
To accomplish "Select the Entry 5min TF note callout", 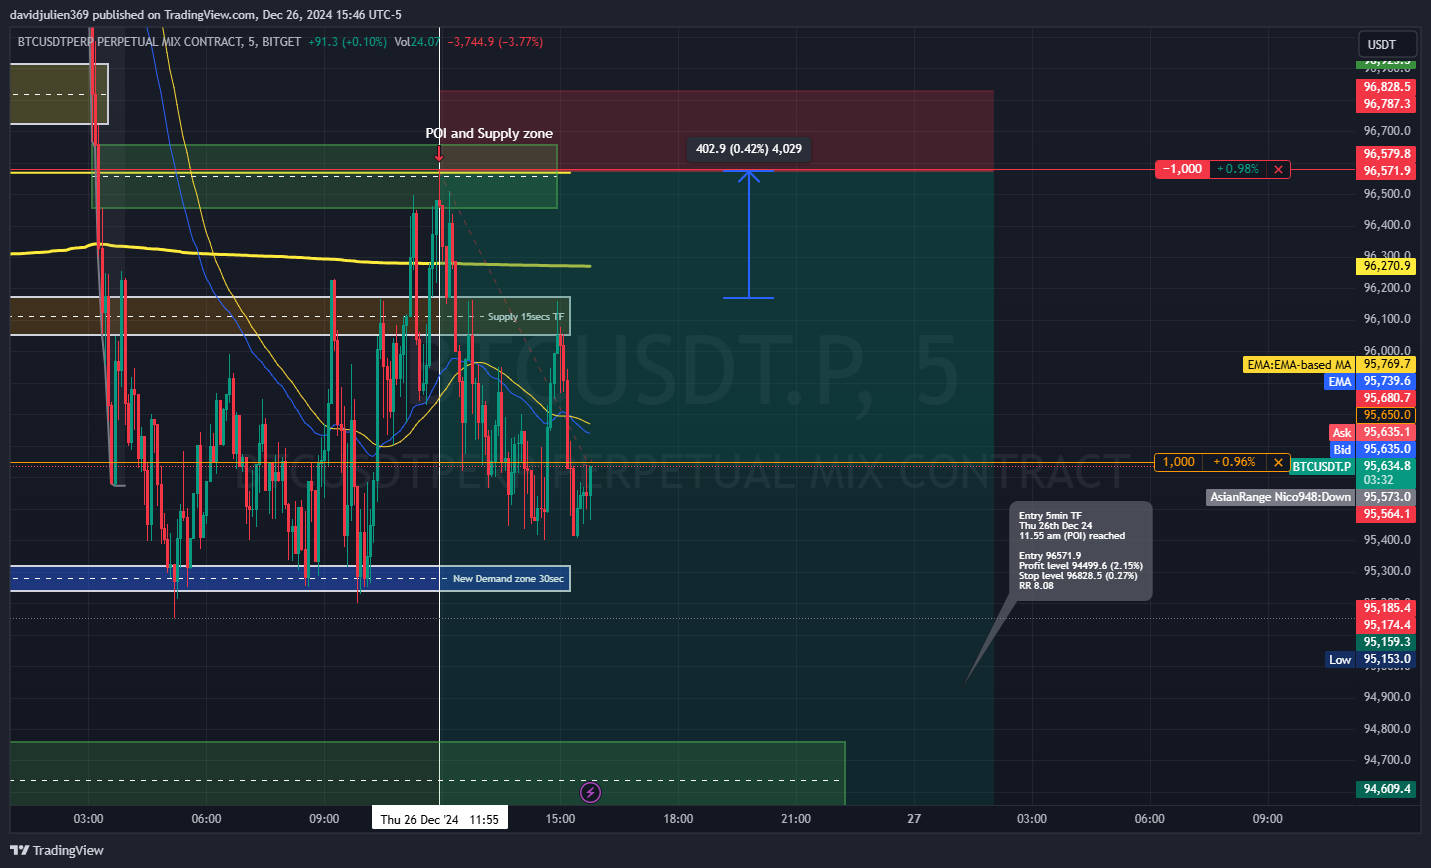I will coord(1080,551).
